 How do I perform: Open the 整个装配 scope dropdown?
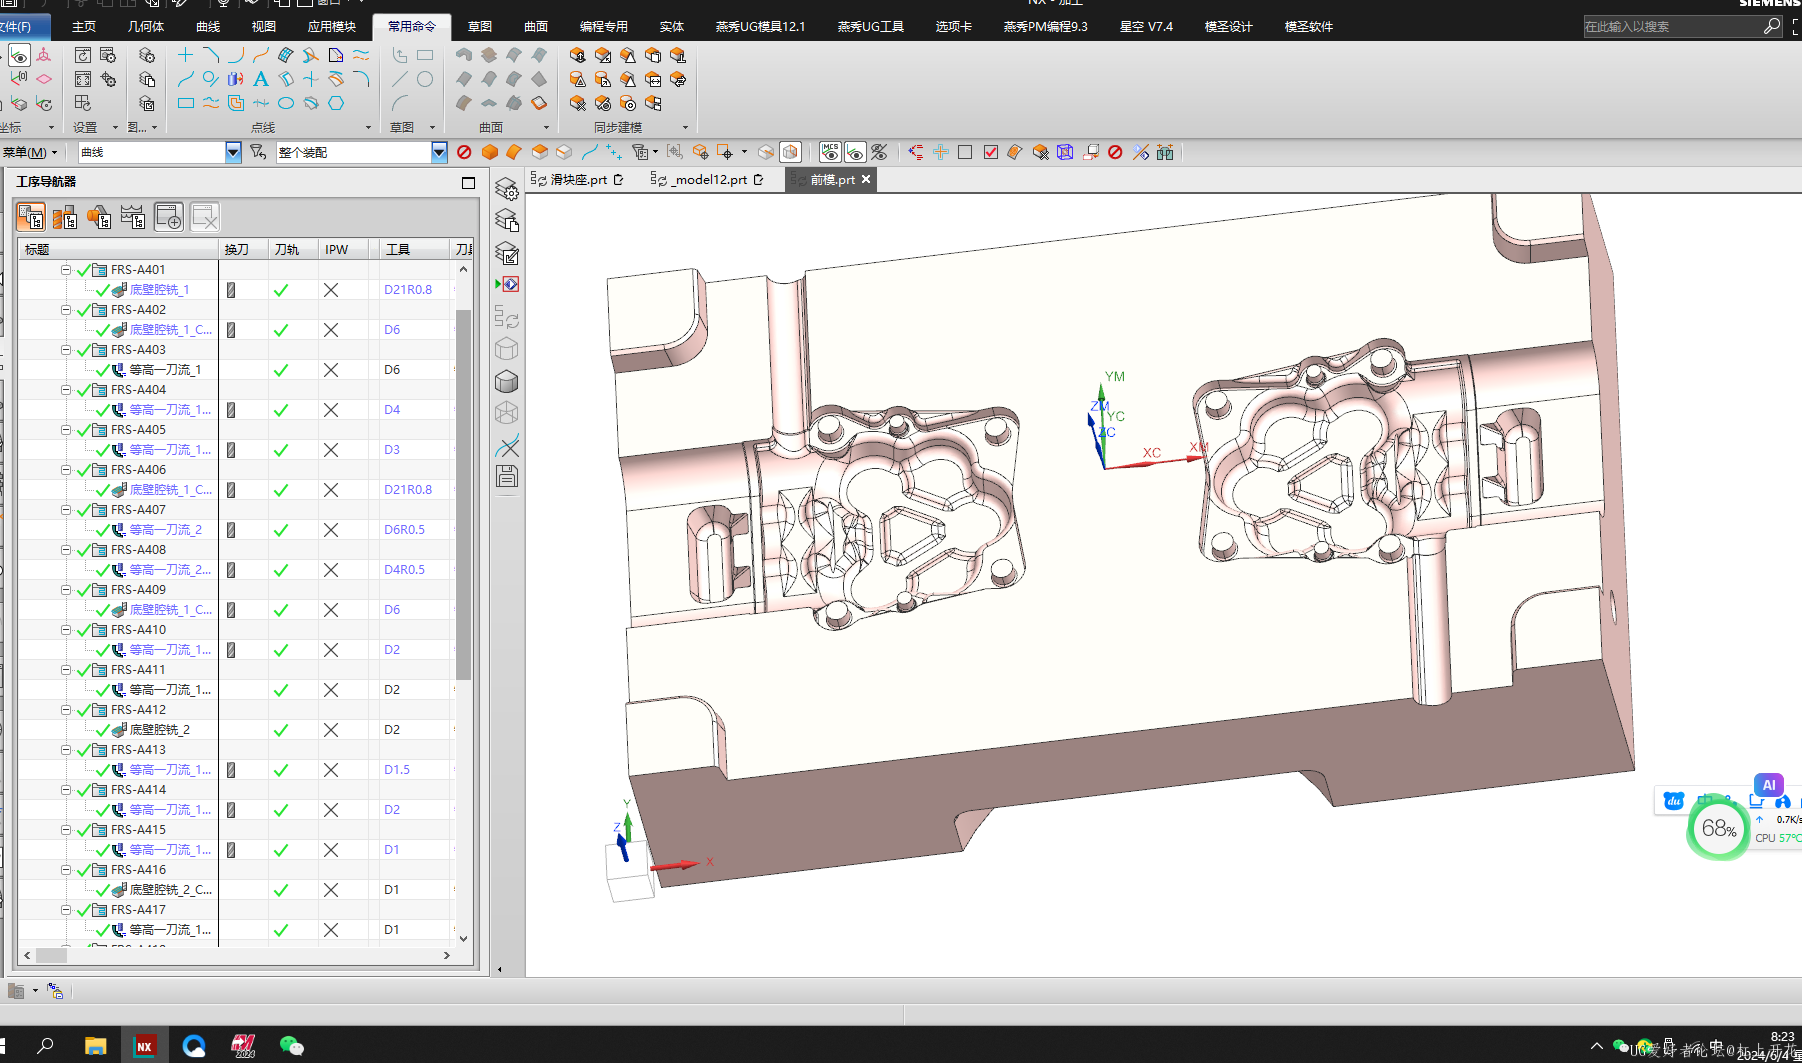(x=439, y=152)
